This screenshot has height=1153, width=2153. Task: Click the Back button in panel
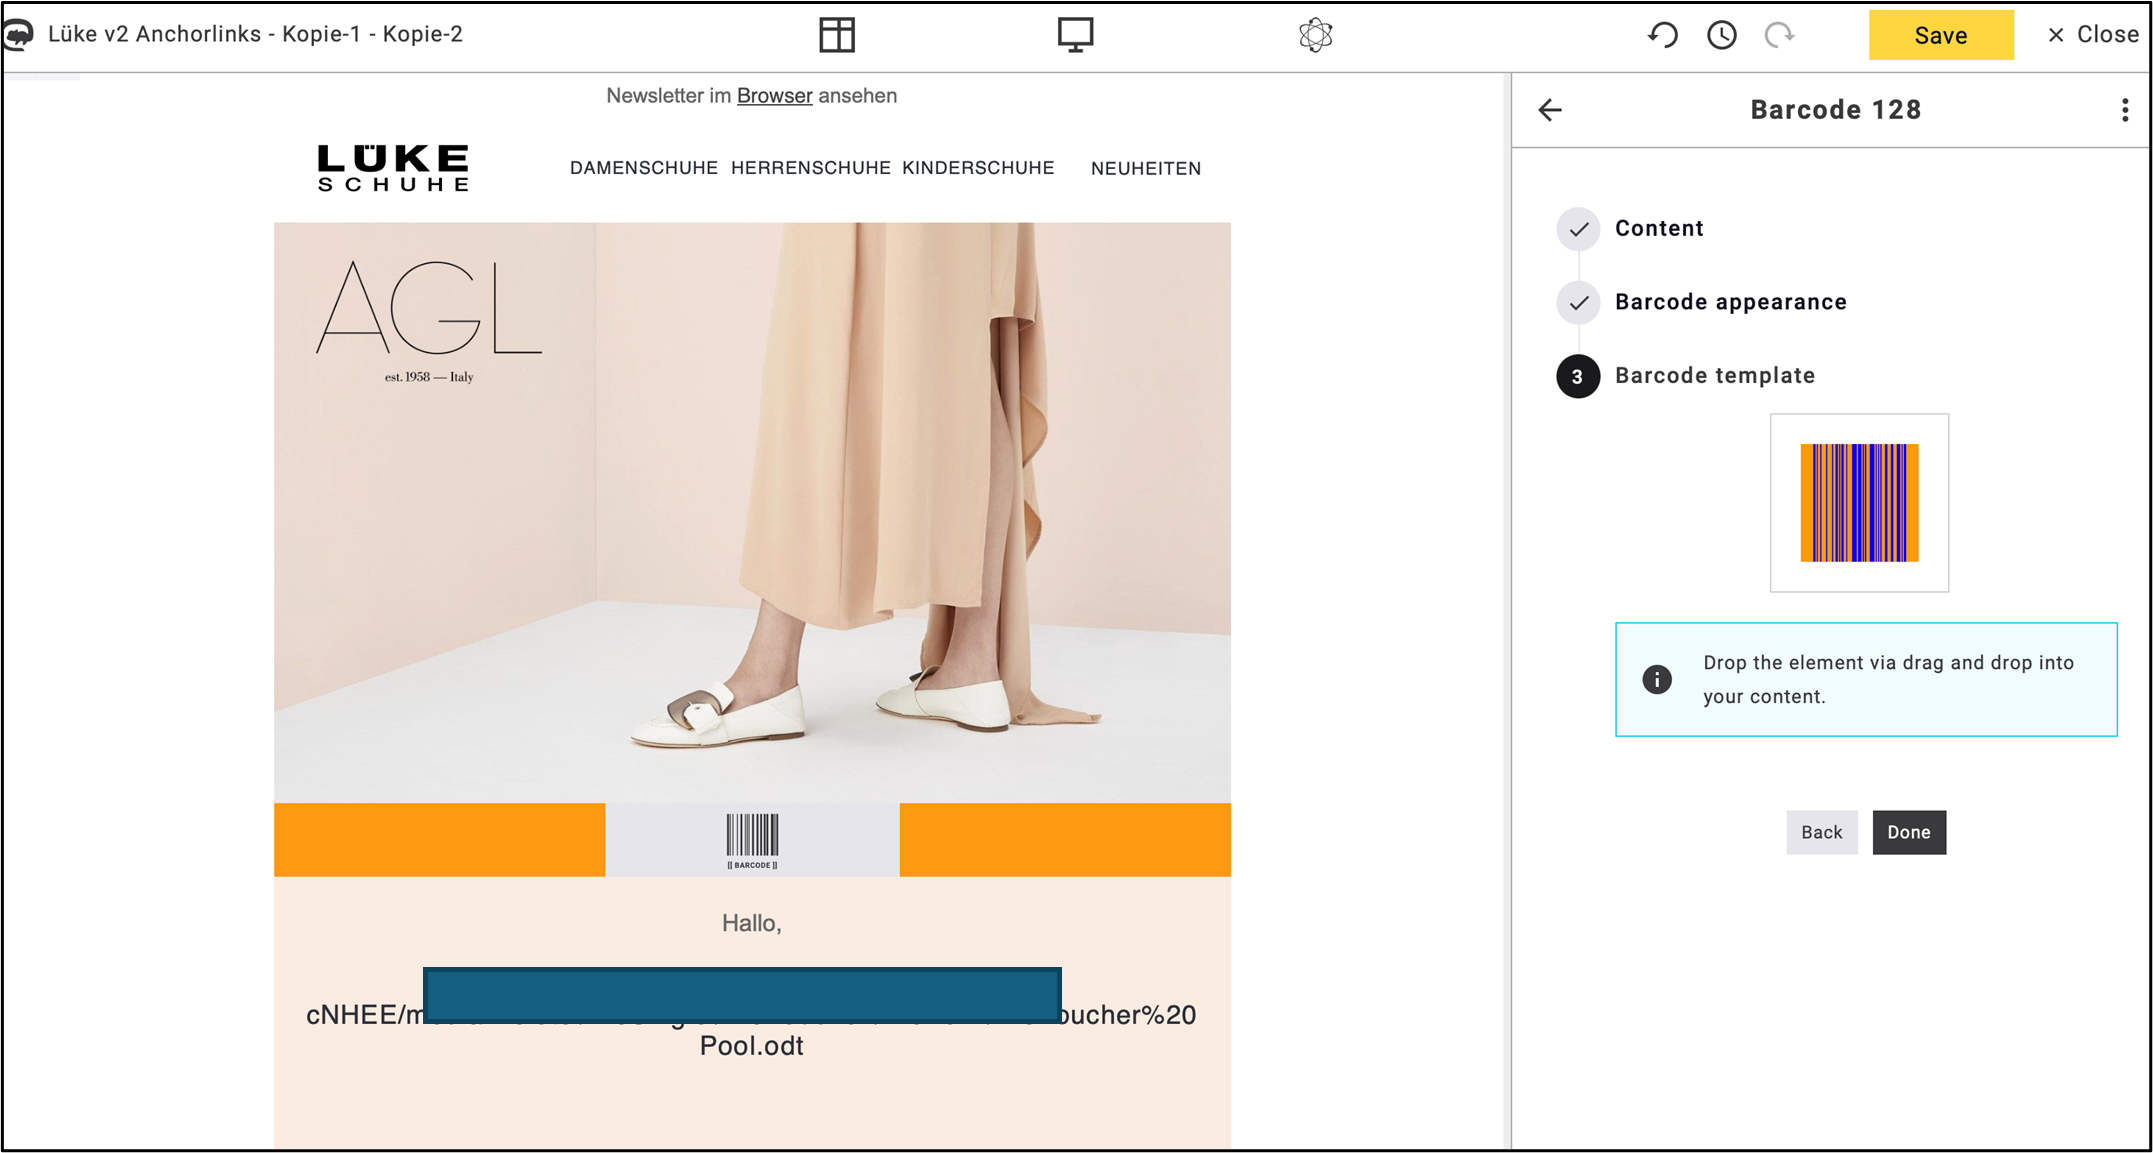click(1821, 832)
